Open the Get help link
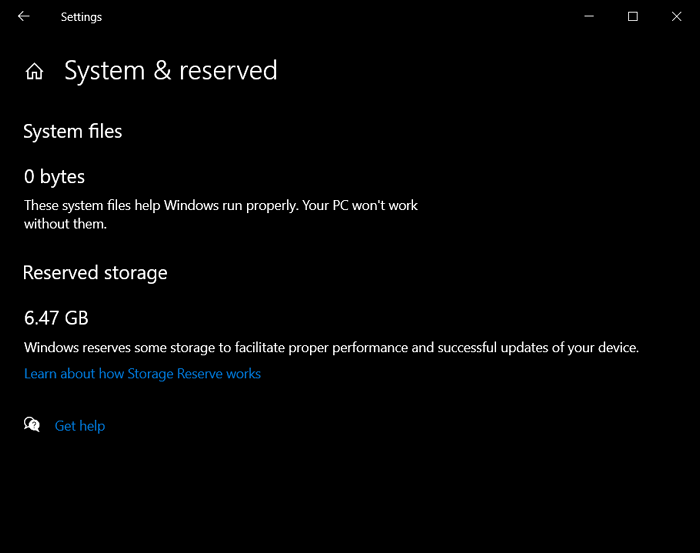 point(80,426)
